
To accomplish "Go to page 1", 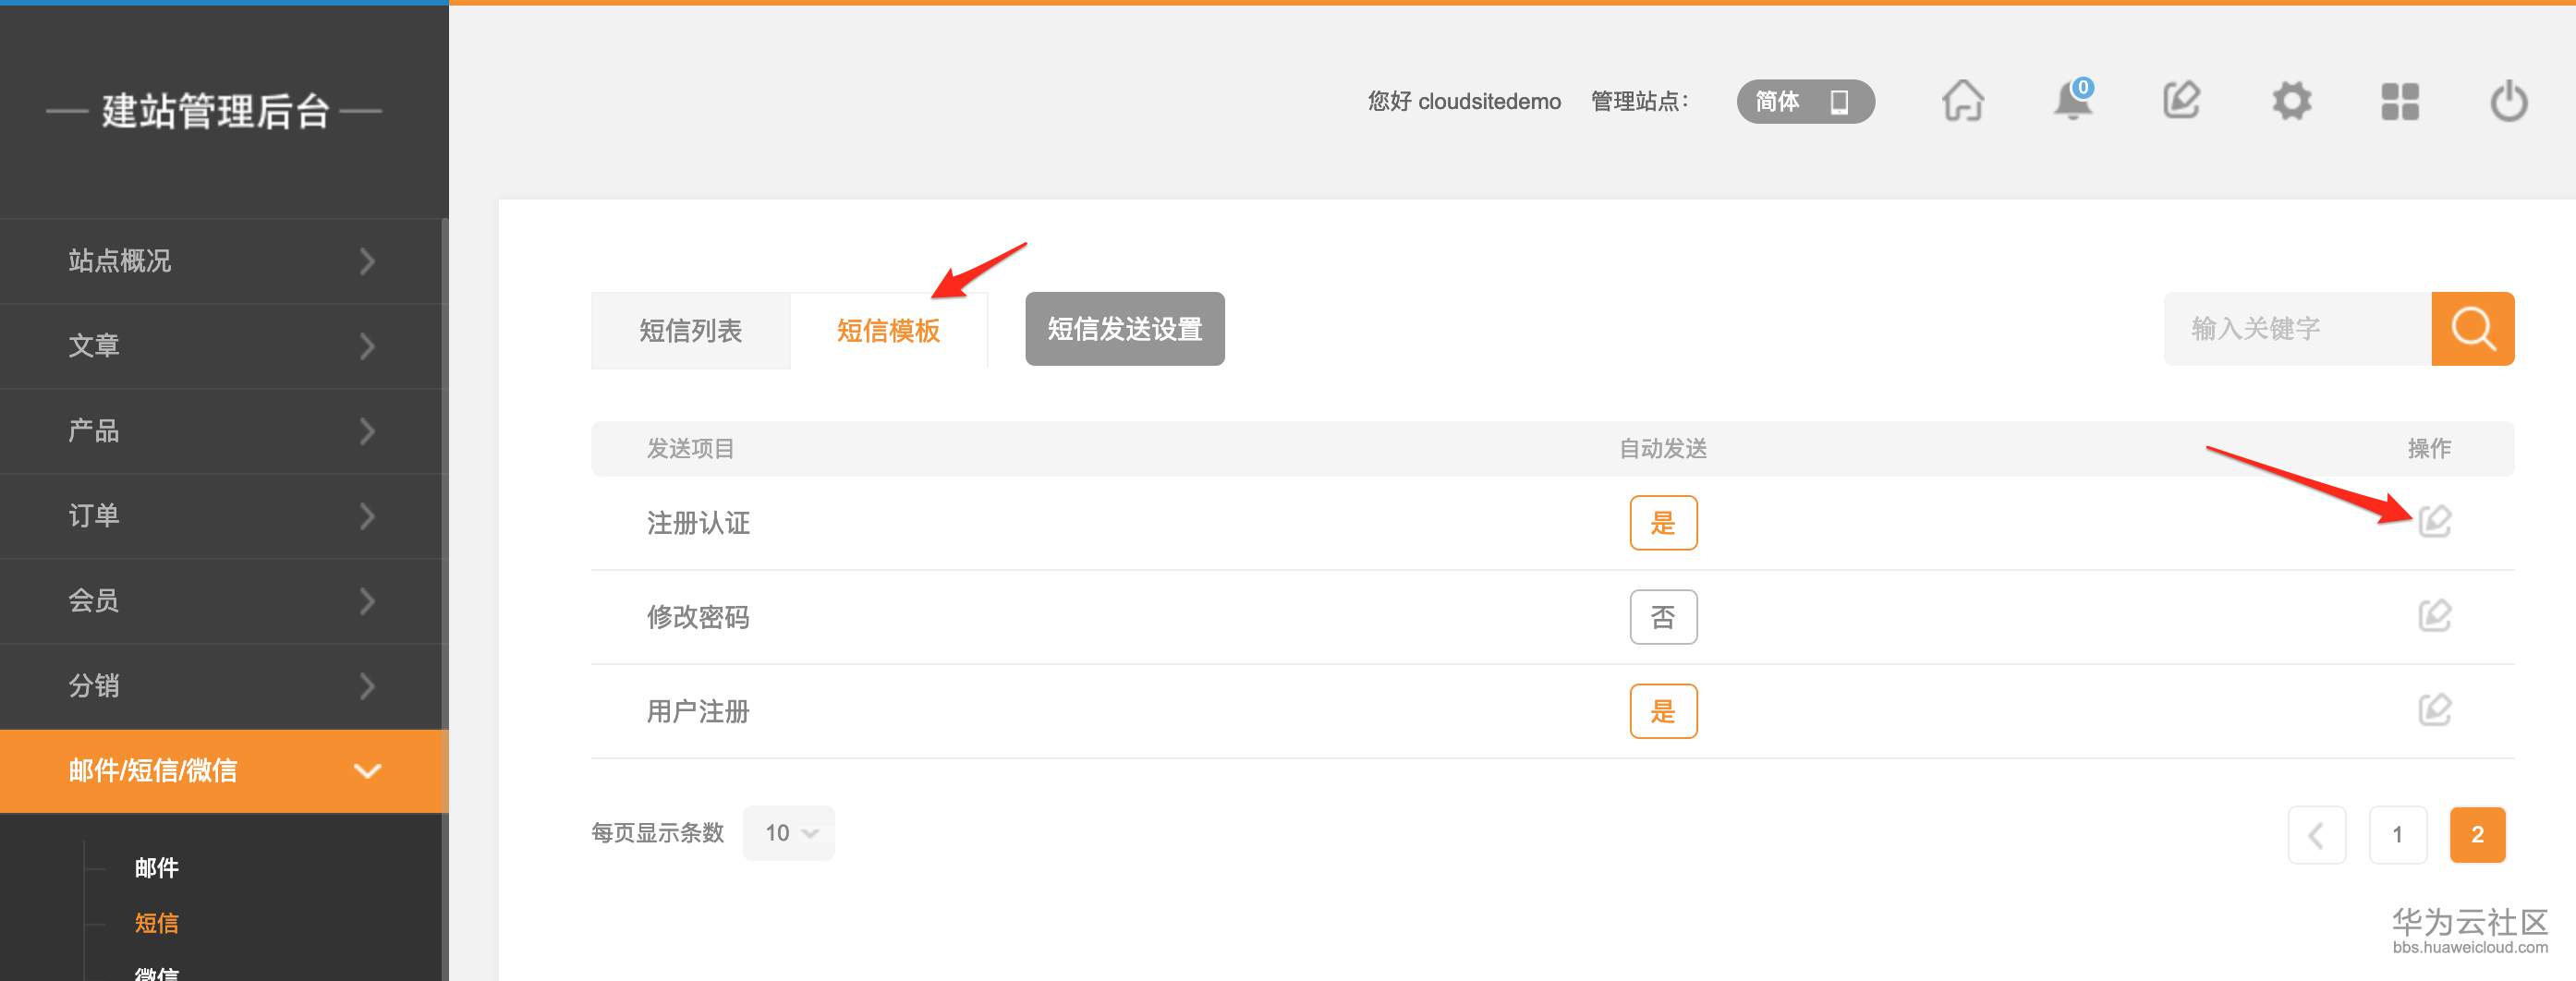I will 2397,835.
